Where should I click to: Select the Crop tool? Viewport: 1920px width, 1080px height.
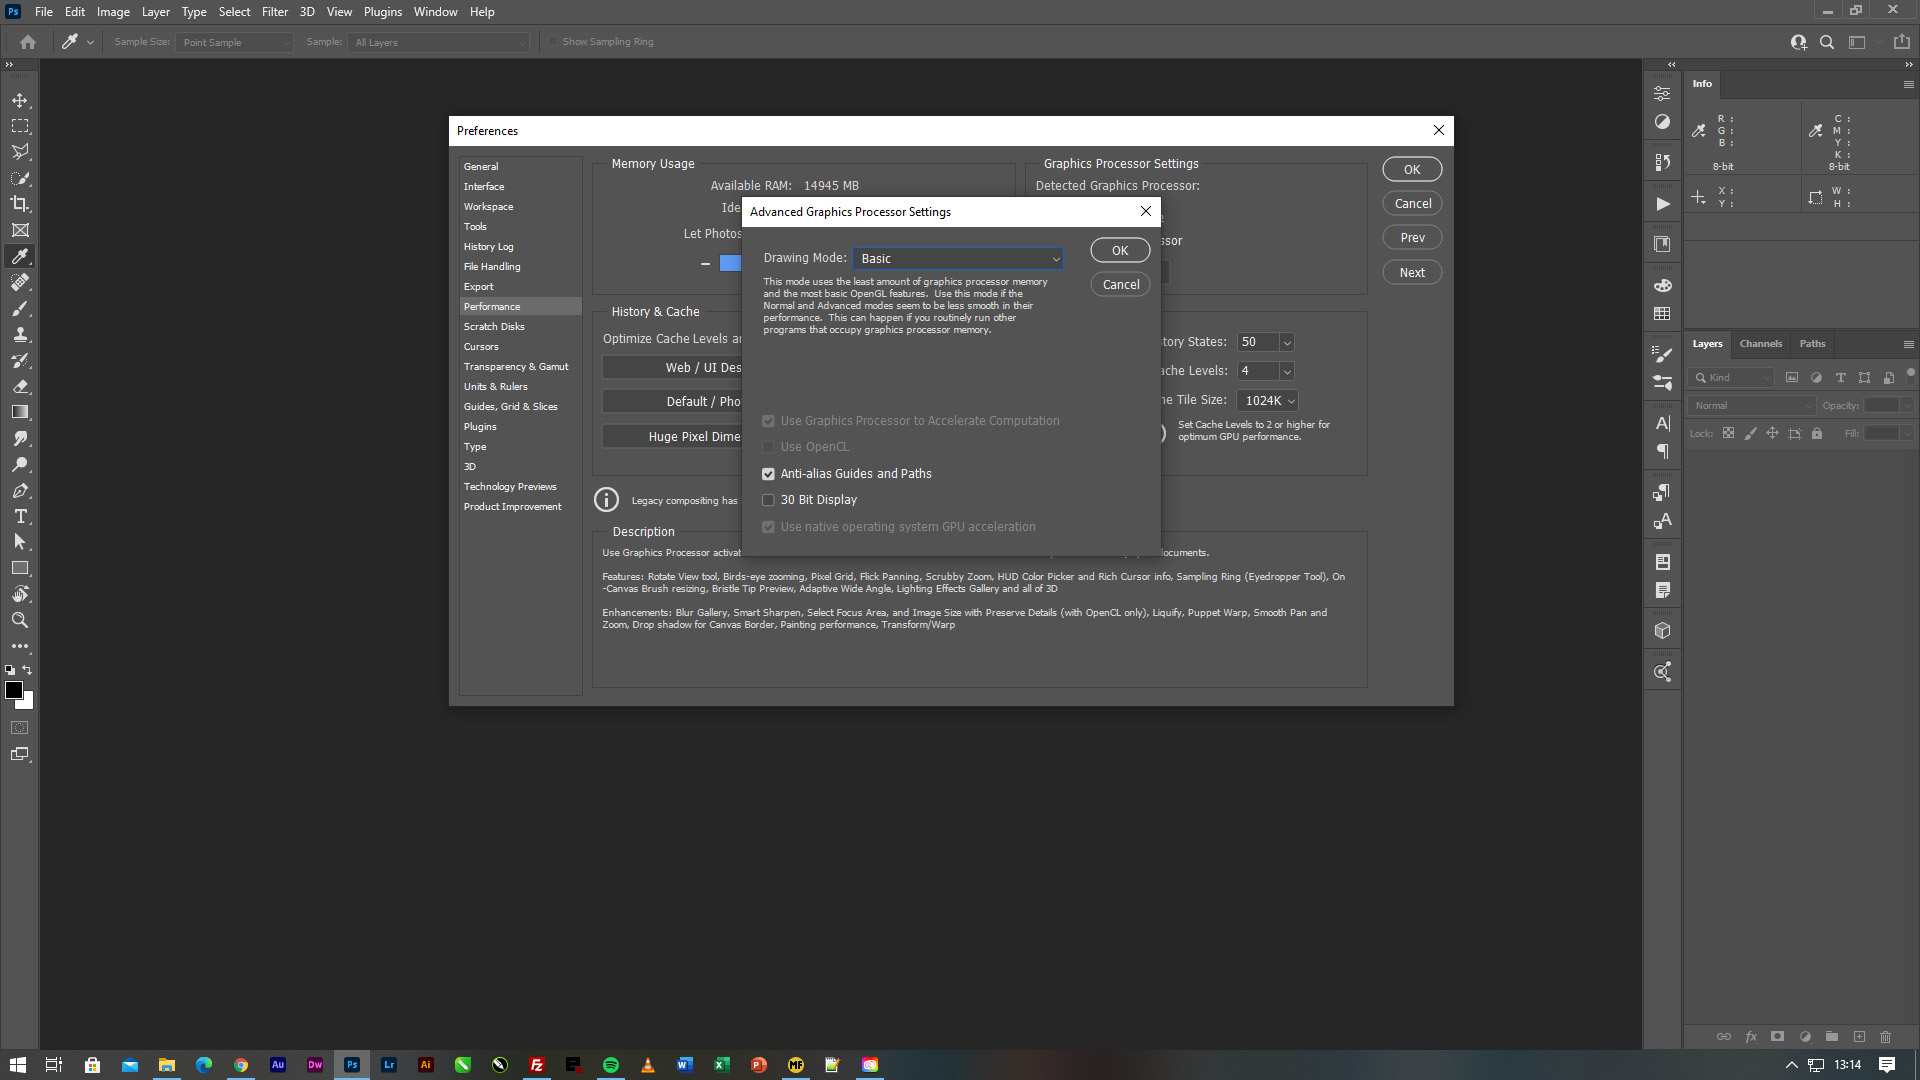pyautogui.click(x=20, y=204)
